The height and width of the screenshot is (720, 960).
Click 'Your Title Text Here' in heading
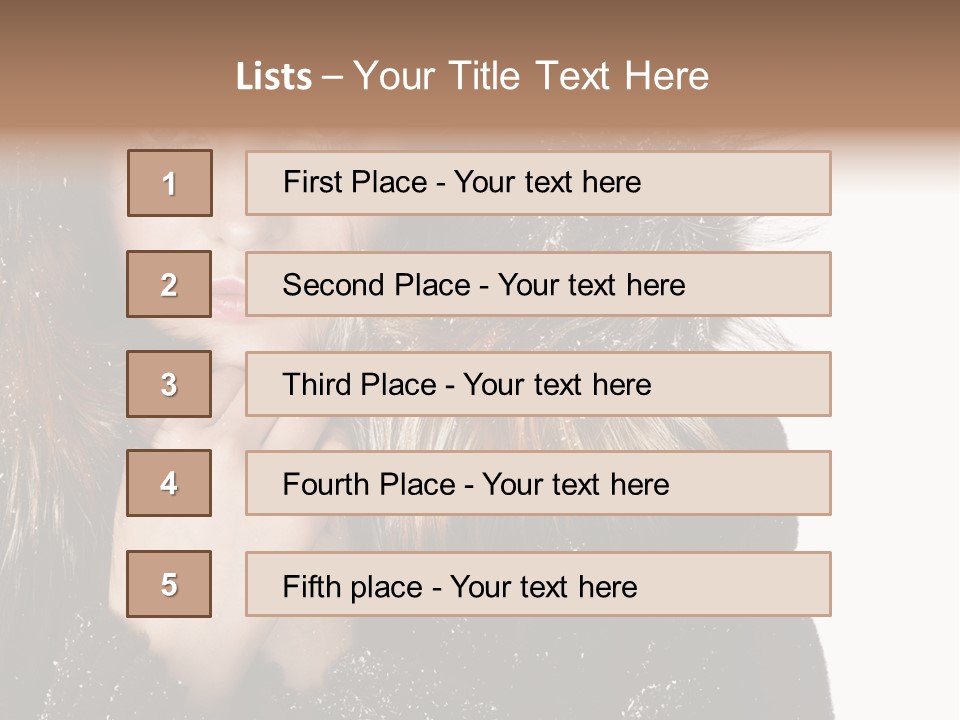(531, 76)
